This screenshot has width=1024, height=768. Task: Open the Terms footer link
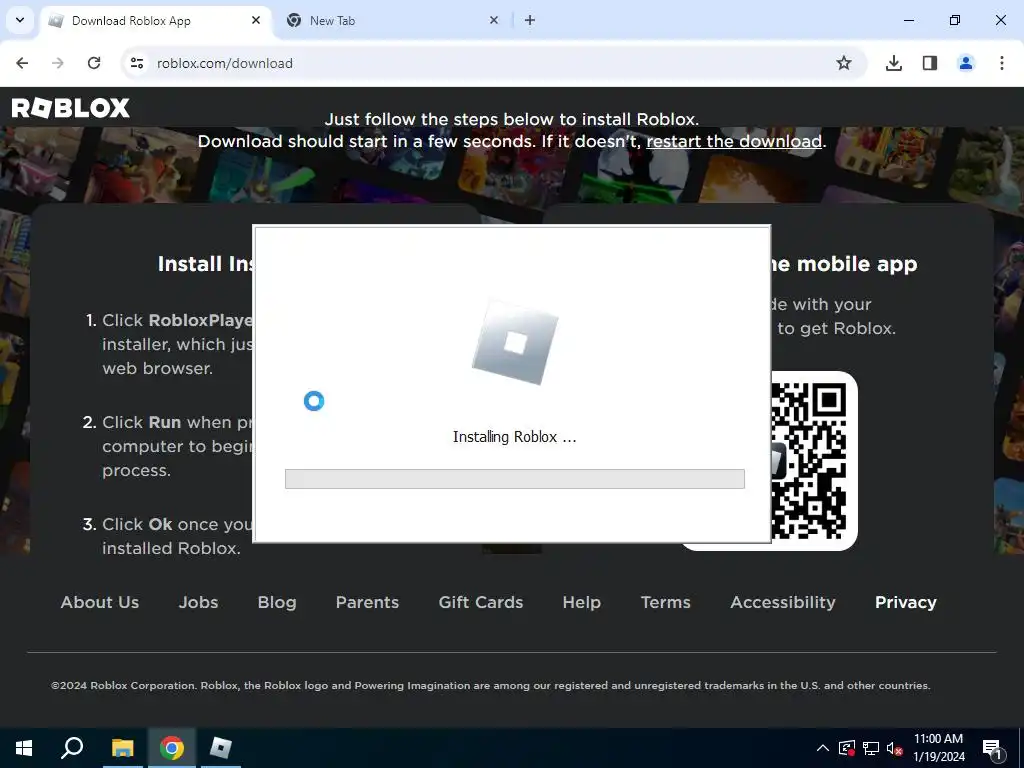click(665, 602)
